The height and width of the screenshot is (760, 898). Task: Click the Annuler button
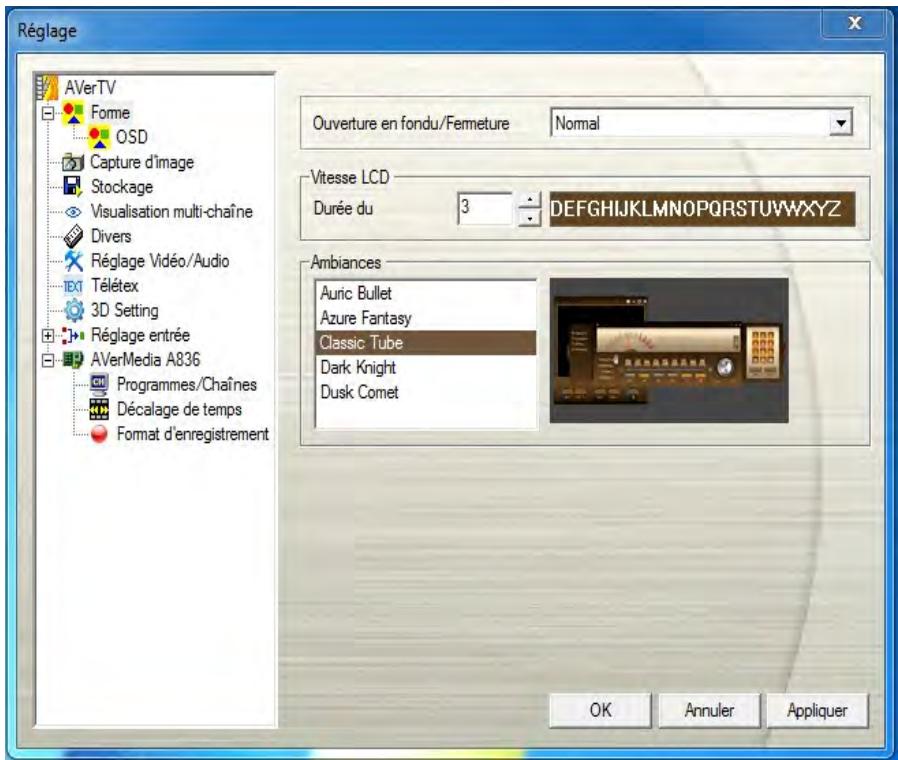(x=709, y=710)
